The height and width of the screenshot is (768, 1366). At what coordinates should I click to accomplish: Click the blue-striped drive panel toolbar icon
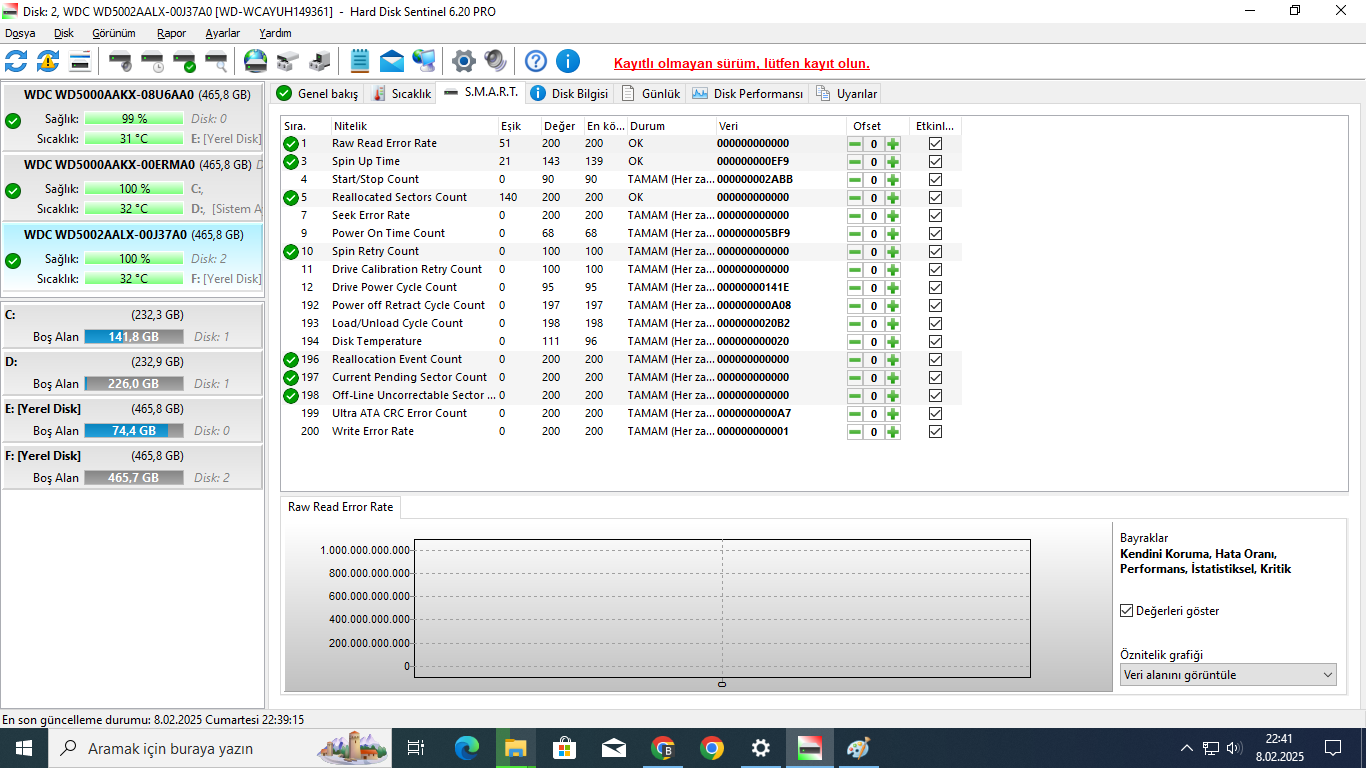click(x=80, y=61)
